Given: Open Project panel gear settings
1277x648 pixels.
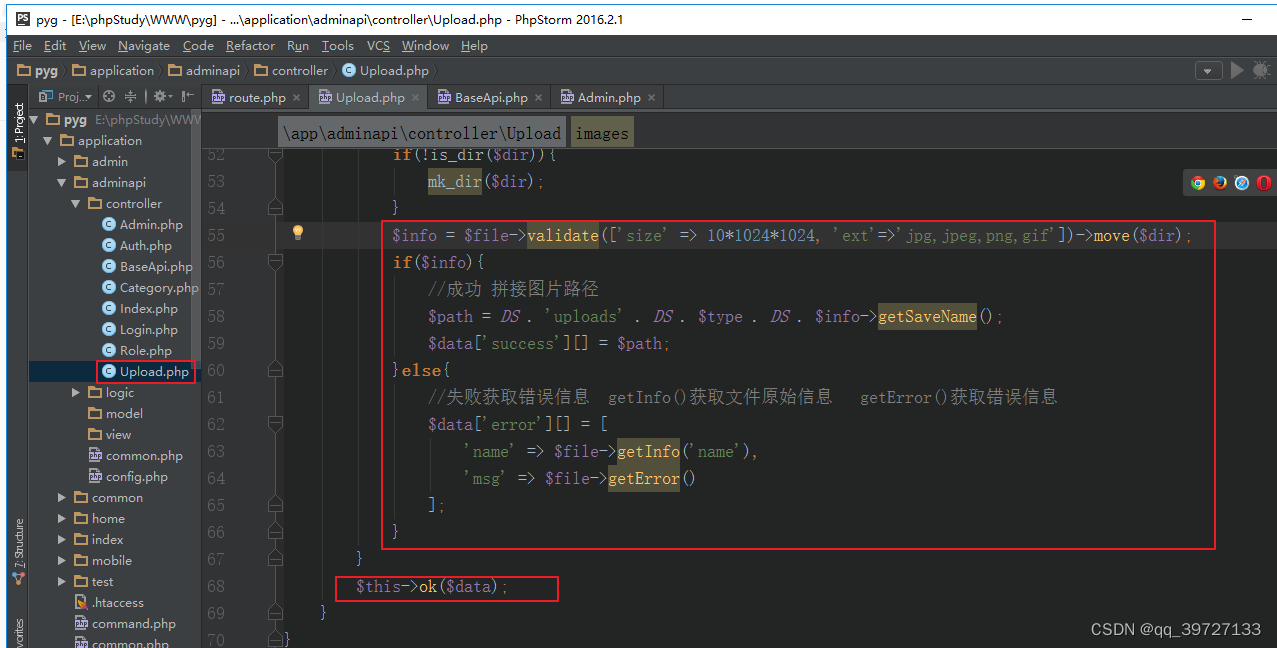Looking at the screenshot, I should [161, 97].
